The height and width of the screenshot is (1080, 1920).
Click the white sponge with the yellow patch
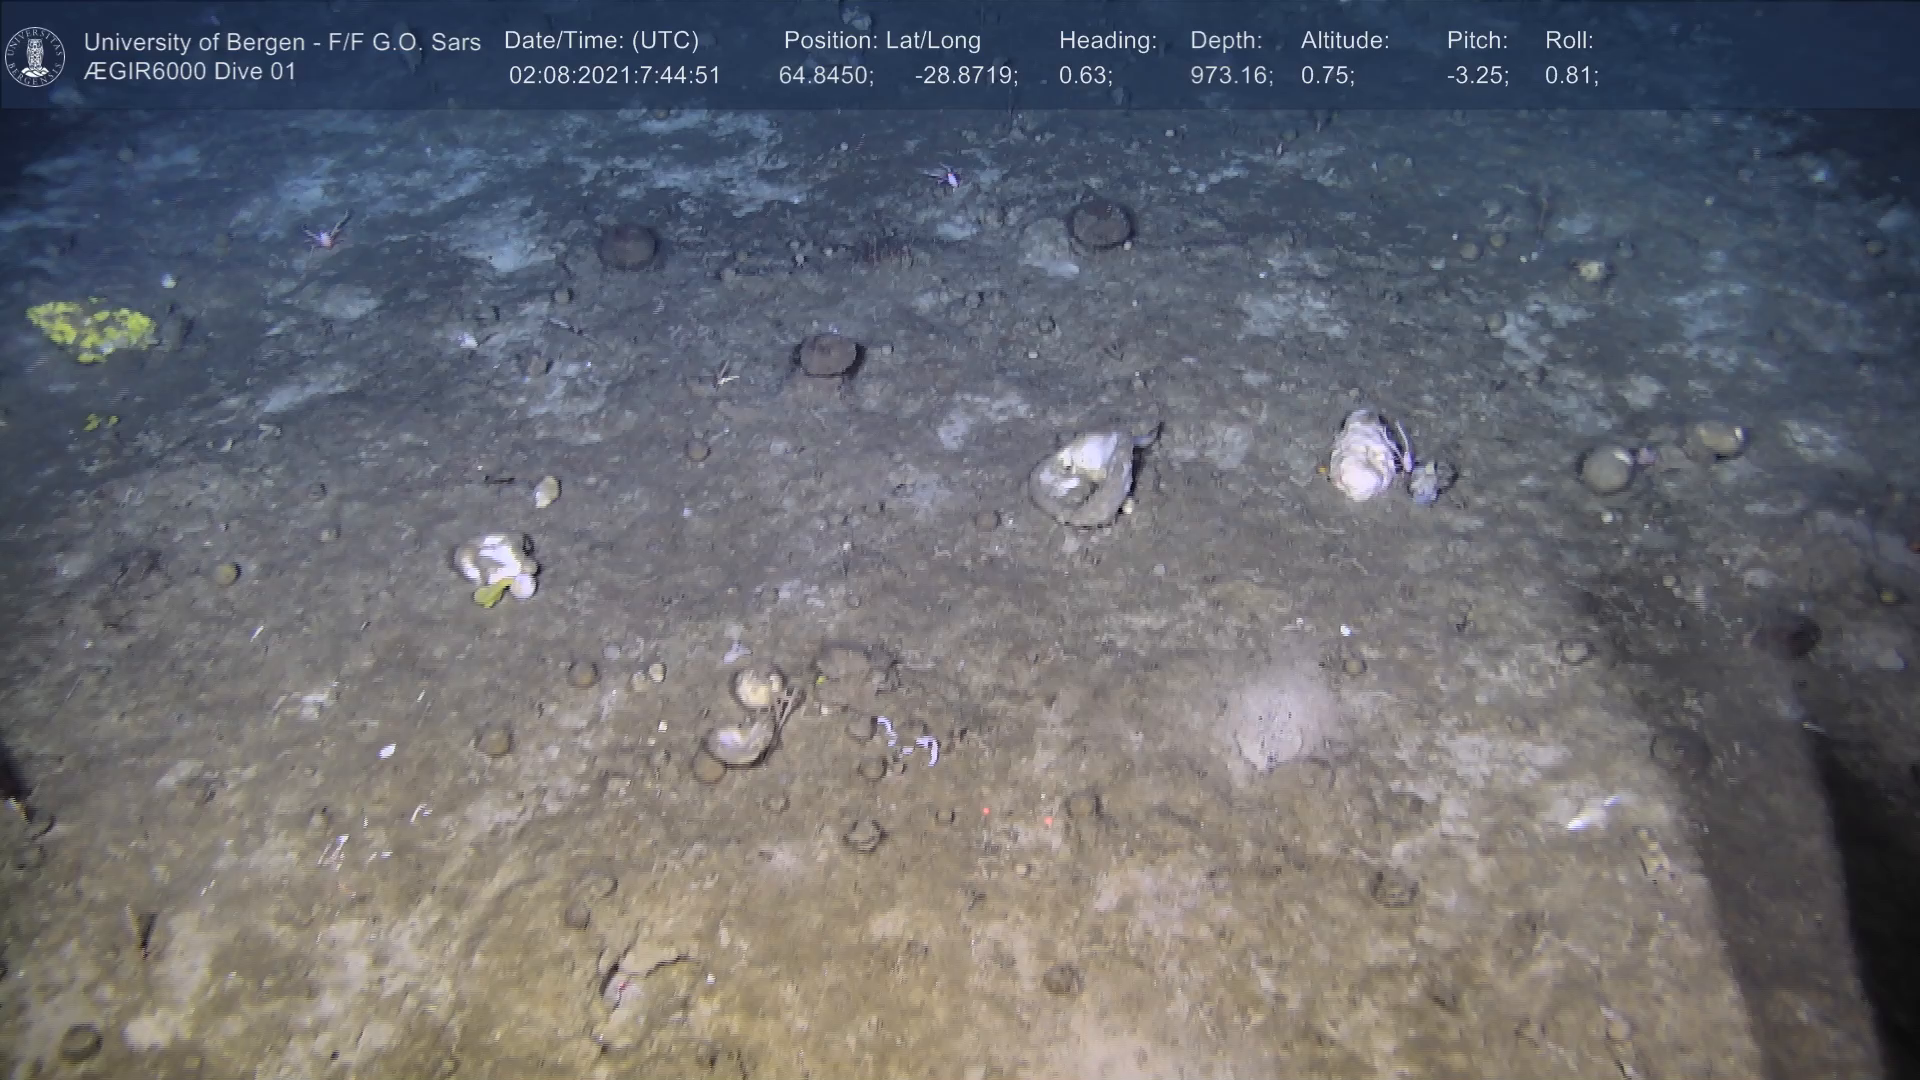pos(496,567)
